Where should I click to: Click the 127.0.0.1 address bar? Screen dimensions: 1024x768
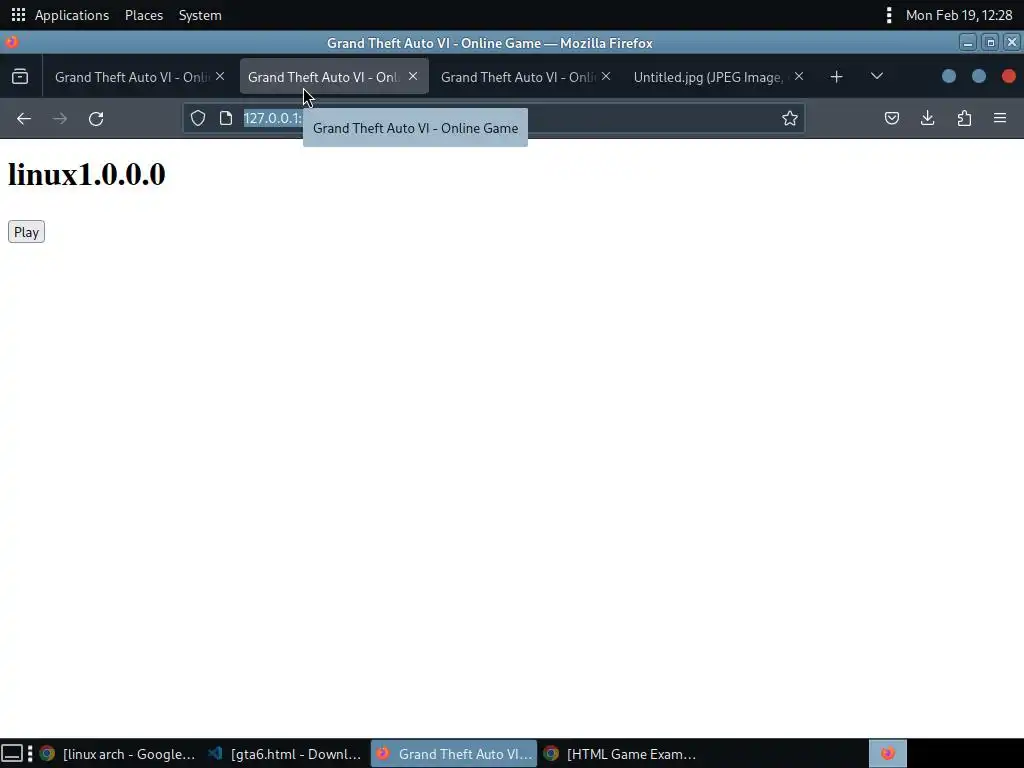click(493, 118)
